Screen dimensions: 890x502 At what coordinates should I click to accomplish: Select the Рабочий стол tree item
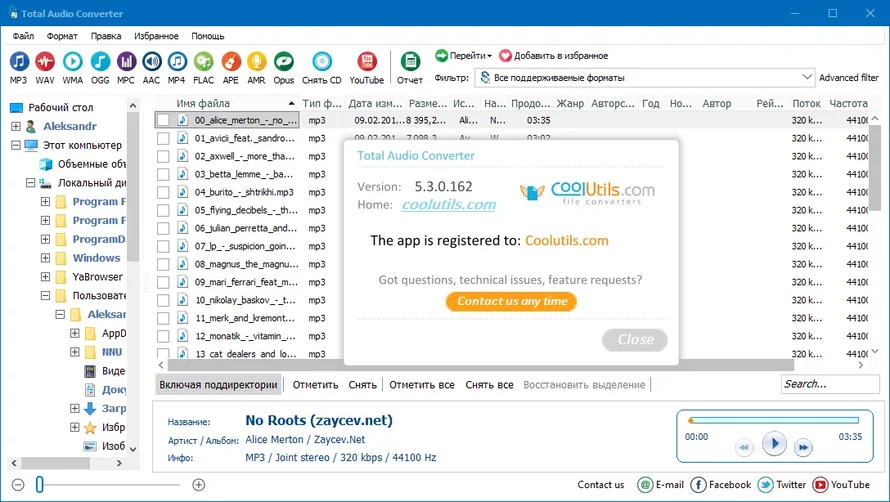click(61, 107)
